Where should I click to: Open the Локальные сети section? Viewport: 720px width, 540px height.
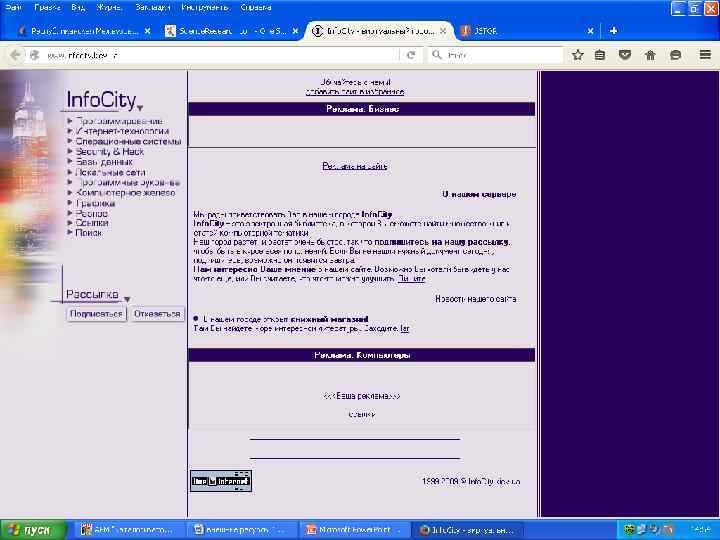(x=110, y=172)
